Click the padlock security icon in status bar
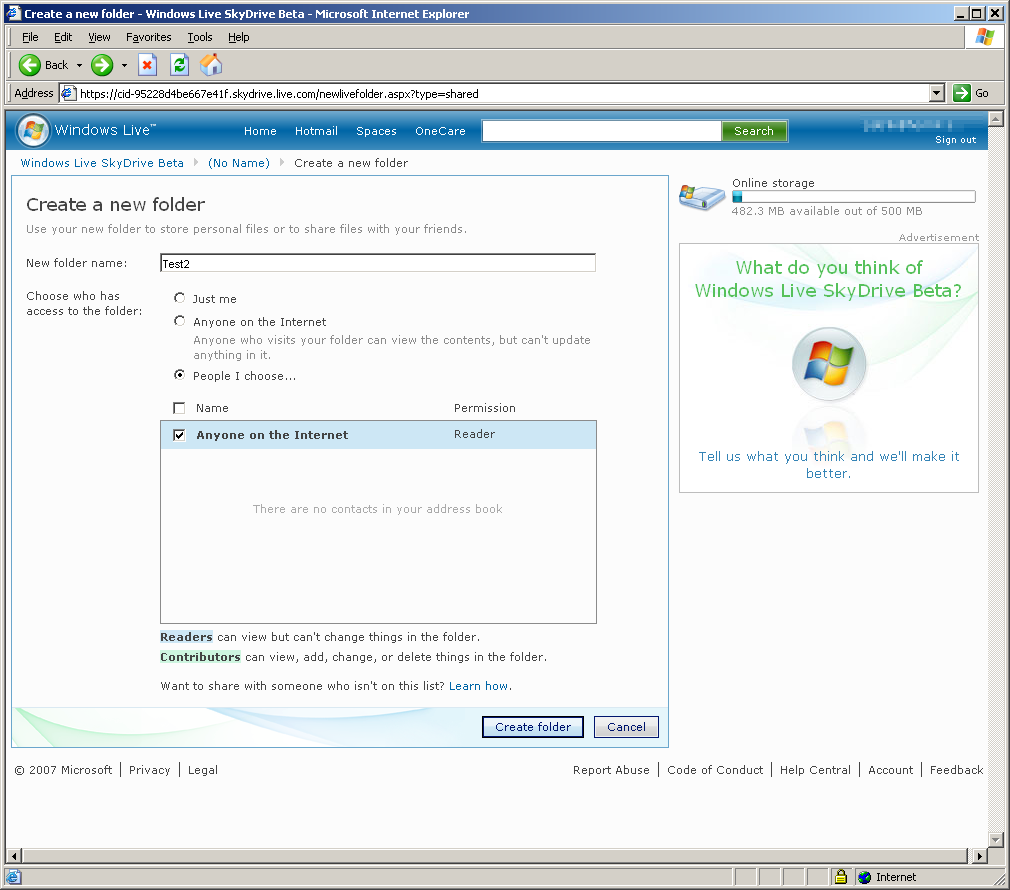This screenshot has height=890, width=1010. (841, 876)
